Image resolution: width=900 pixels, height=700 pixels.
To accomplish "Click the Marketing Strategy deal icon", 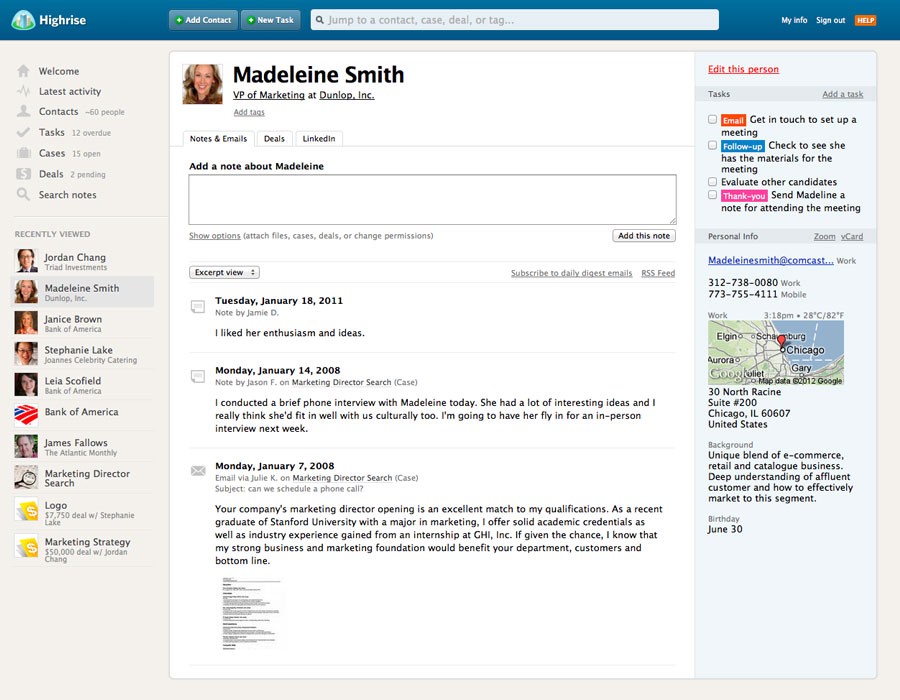I will coord(26,546).
